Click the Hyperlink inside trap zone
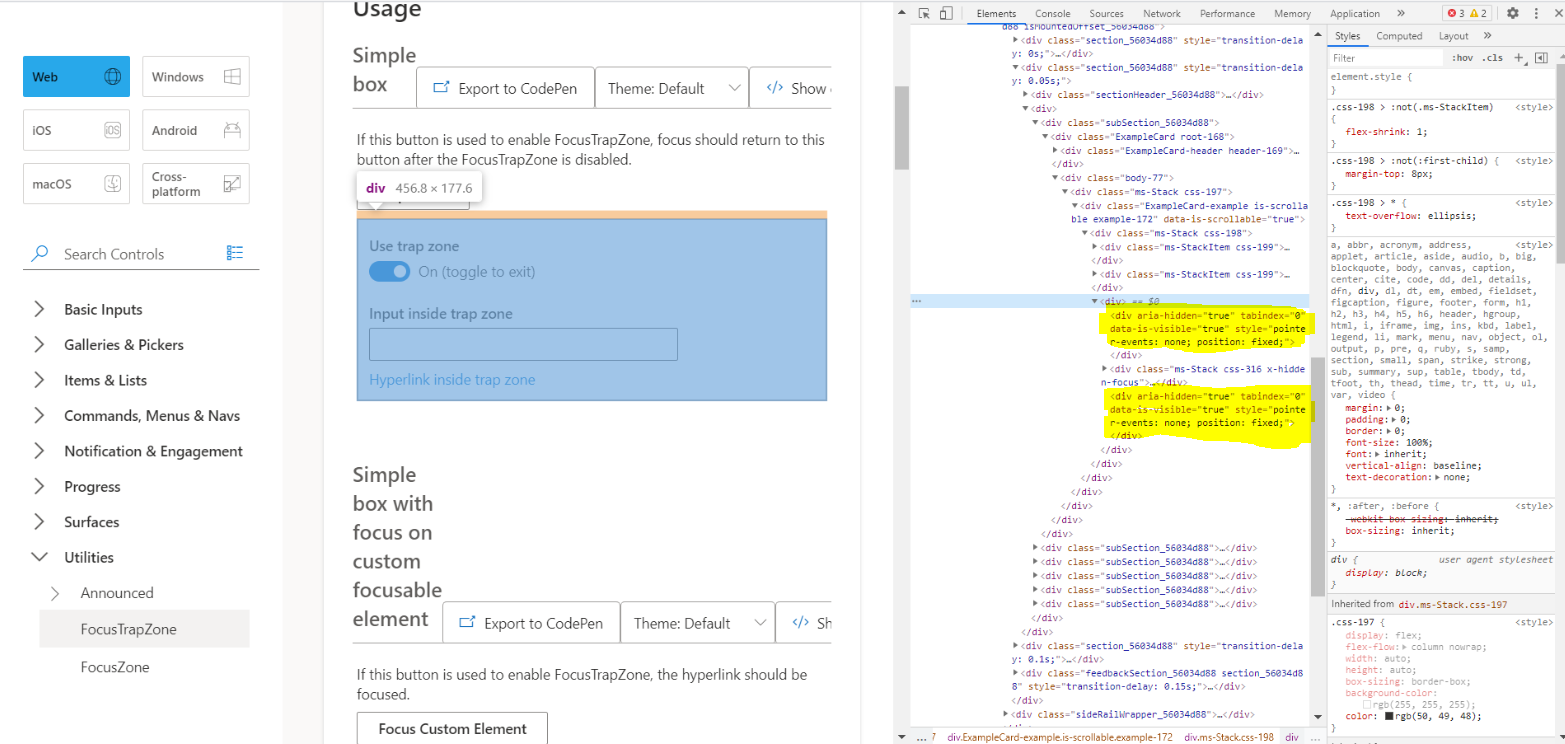Image resolution: width=1565 pixels, height=744 pixels. click(452, 380)
